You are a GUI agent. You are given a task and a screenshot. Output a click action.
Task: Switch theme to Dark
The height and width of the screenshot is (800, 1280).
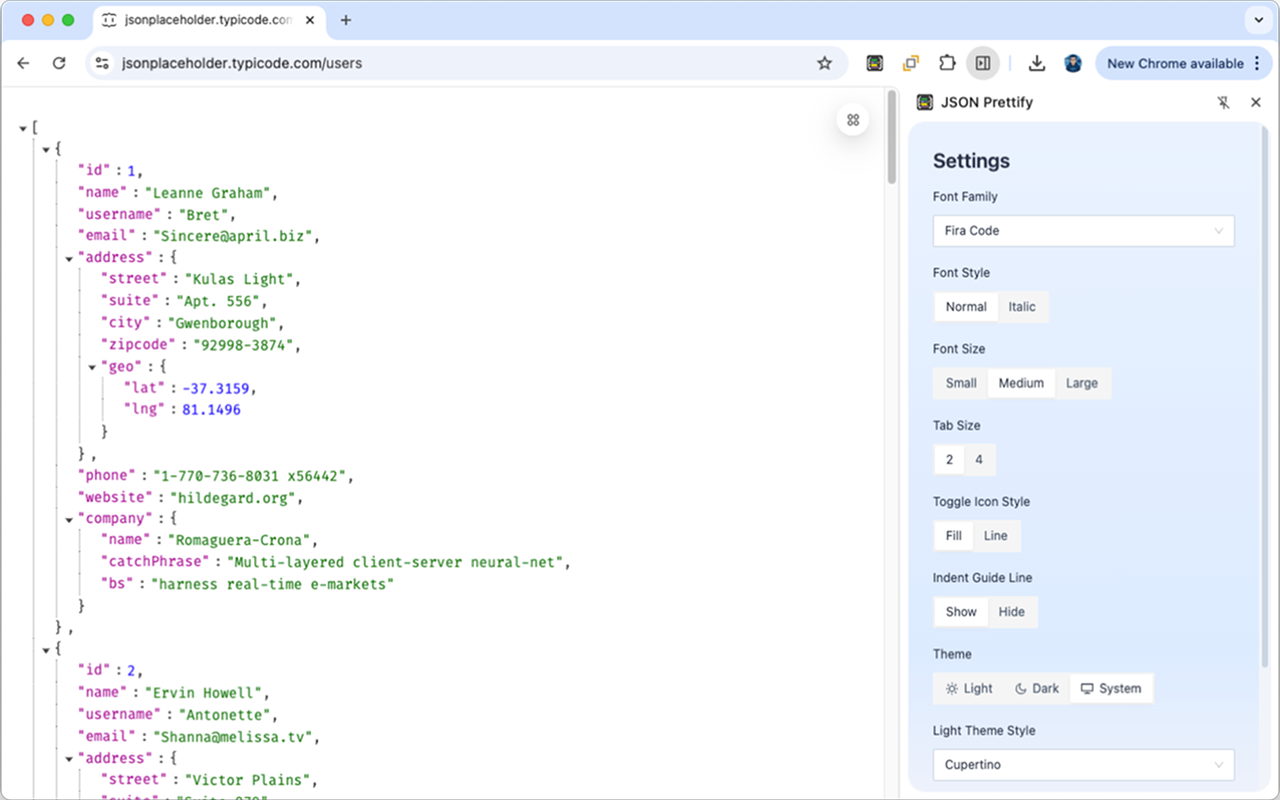(1037, 689)
